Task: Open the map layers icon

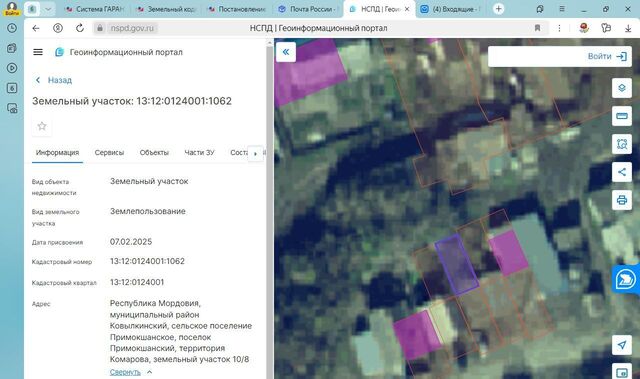Action: 622,88
